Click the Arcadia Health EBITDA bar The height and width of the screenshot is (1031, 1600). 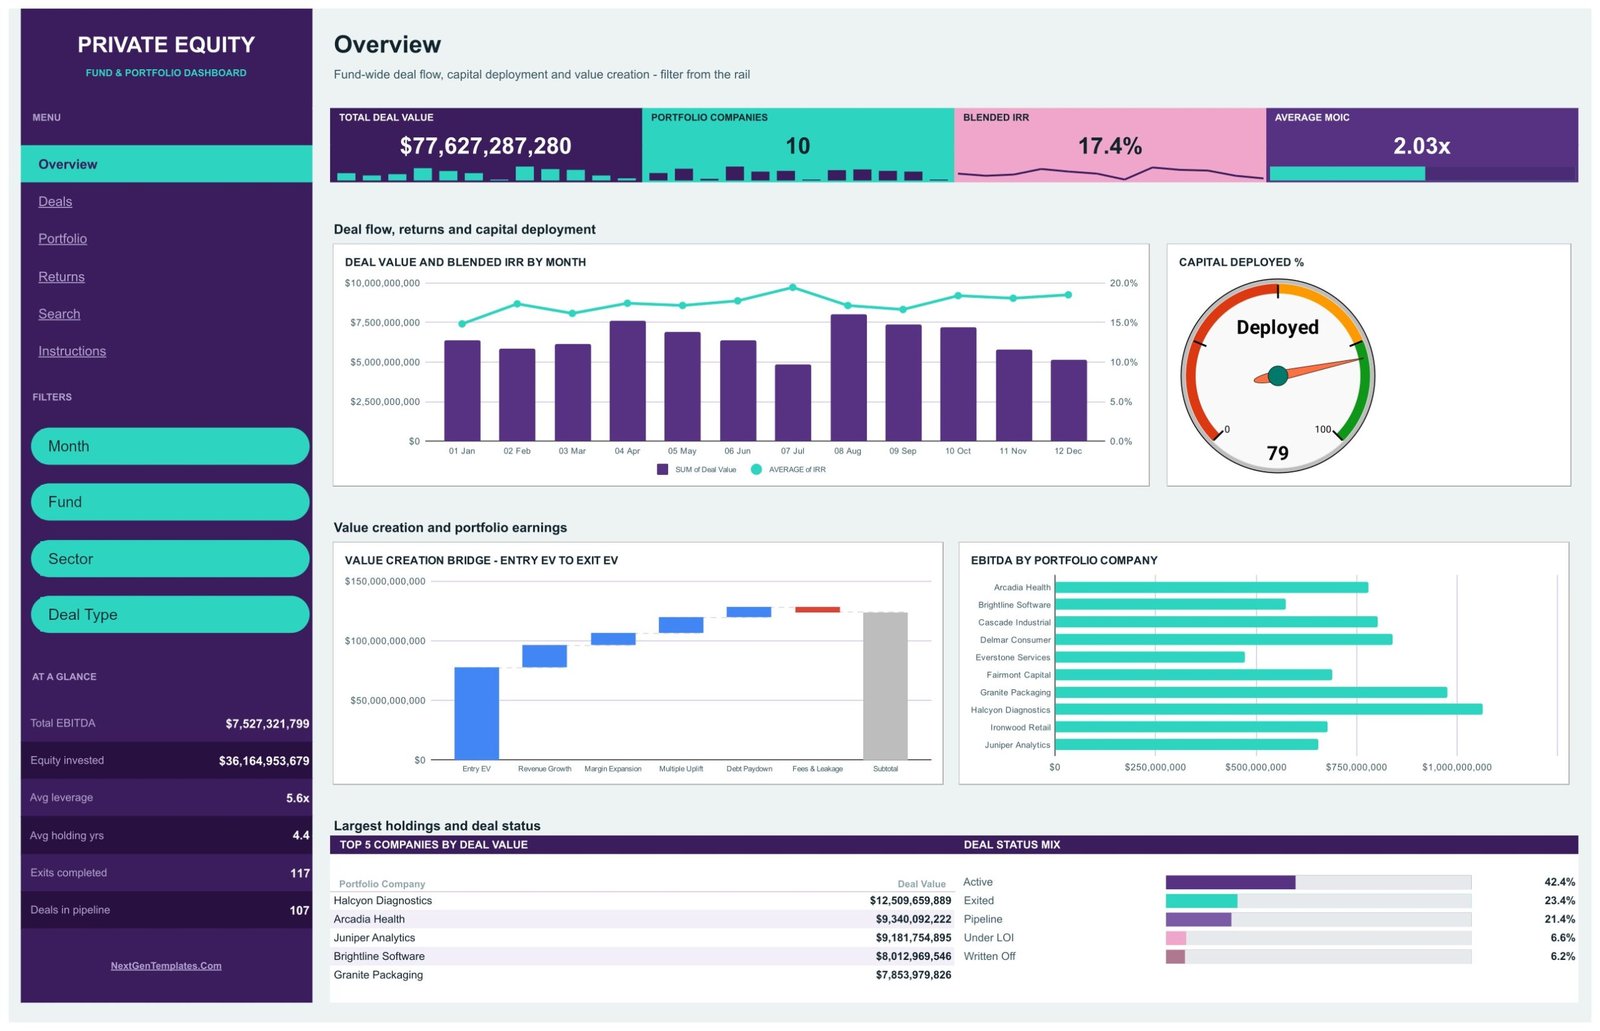pyautogui.click(x=1212, y=587)
